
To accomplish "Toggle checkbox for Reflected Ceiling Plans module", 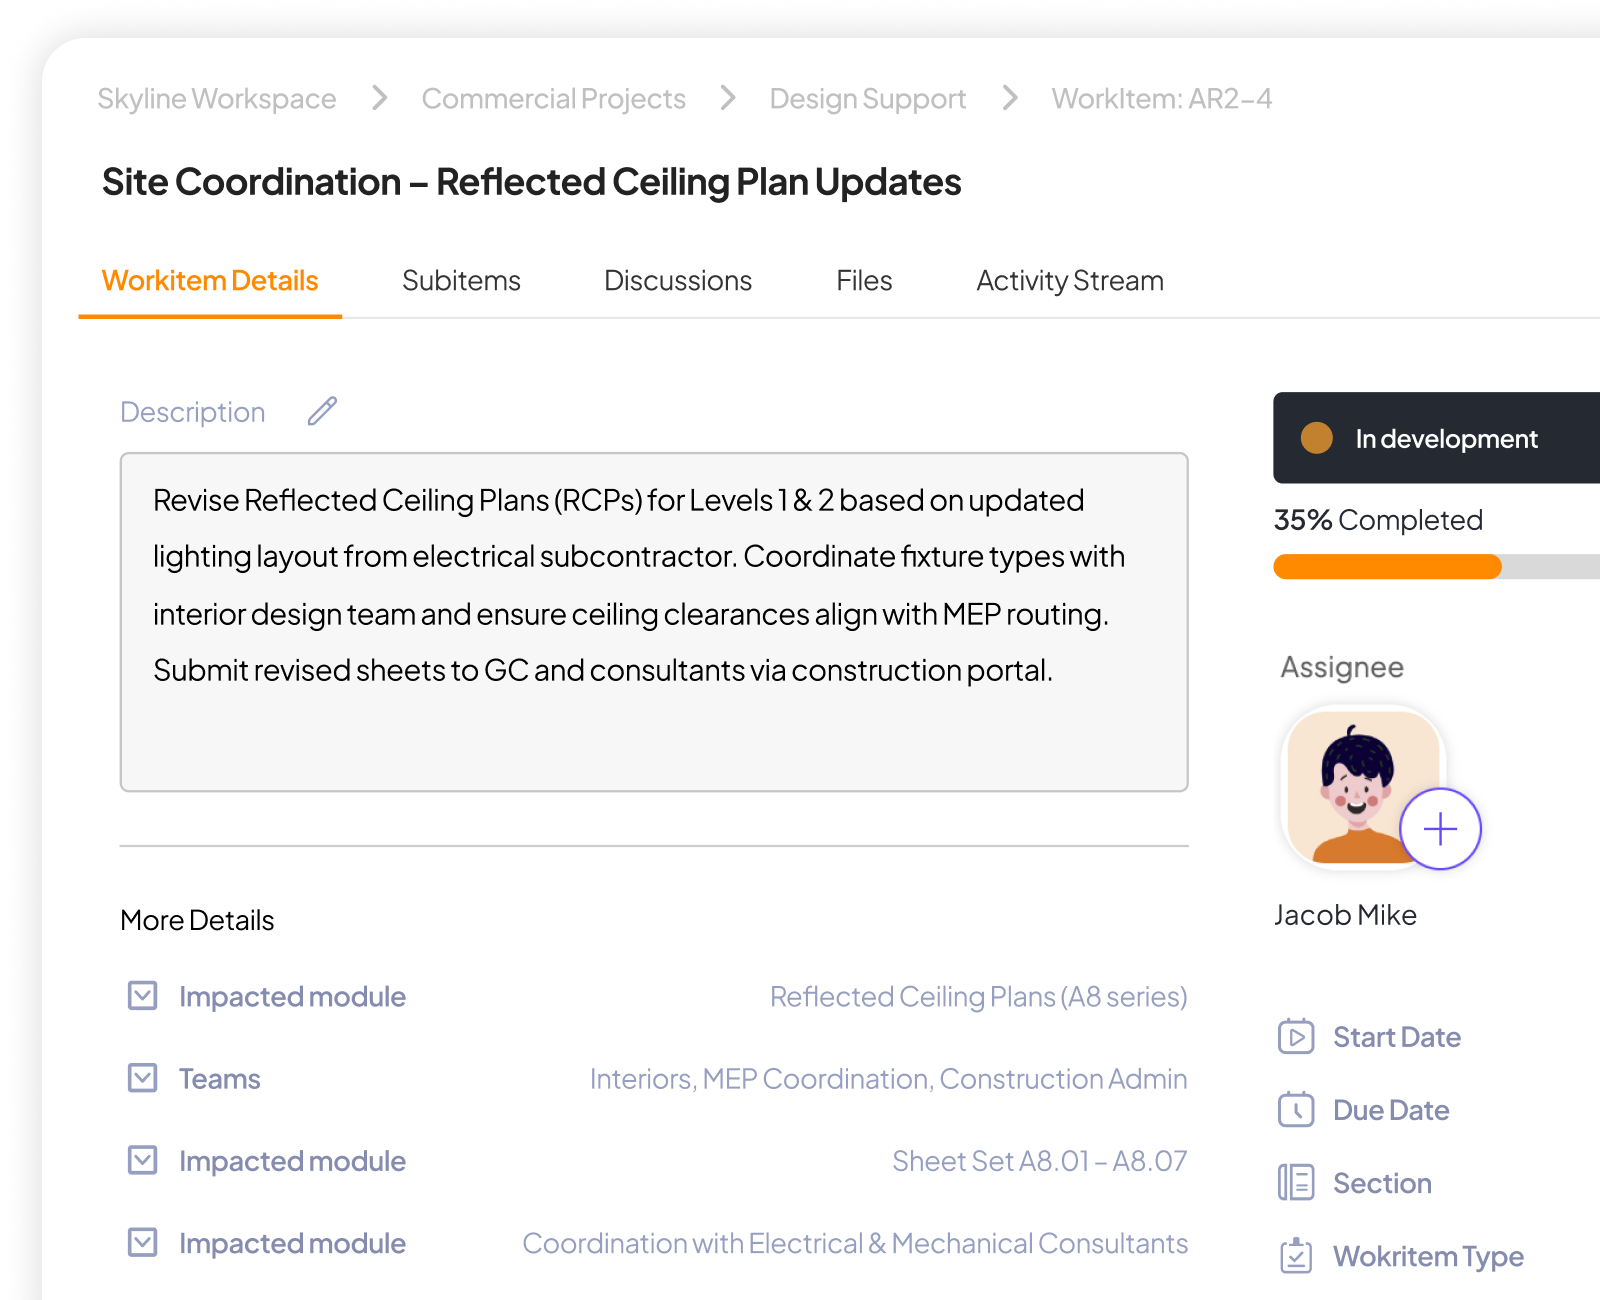I will tap(143, 996).
